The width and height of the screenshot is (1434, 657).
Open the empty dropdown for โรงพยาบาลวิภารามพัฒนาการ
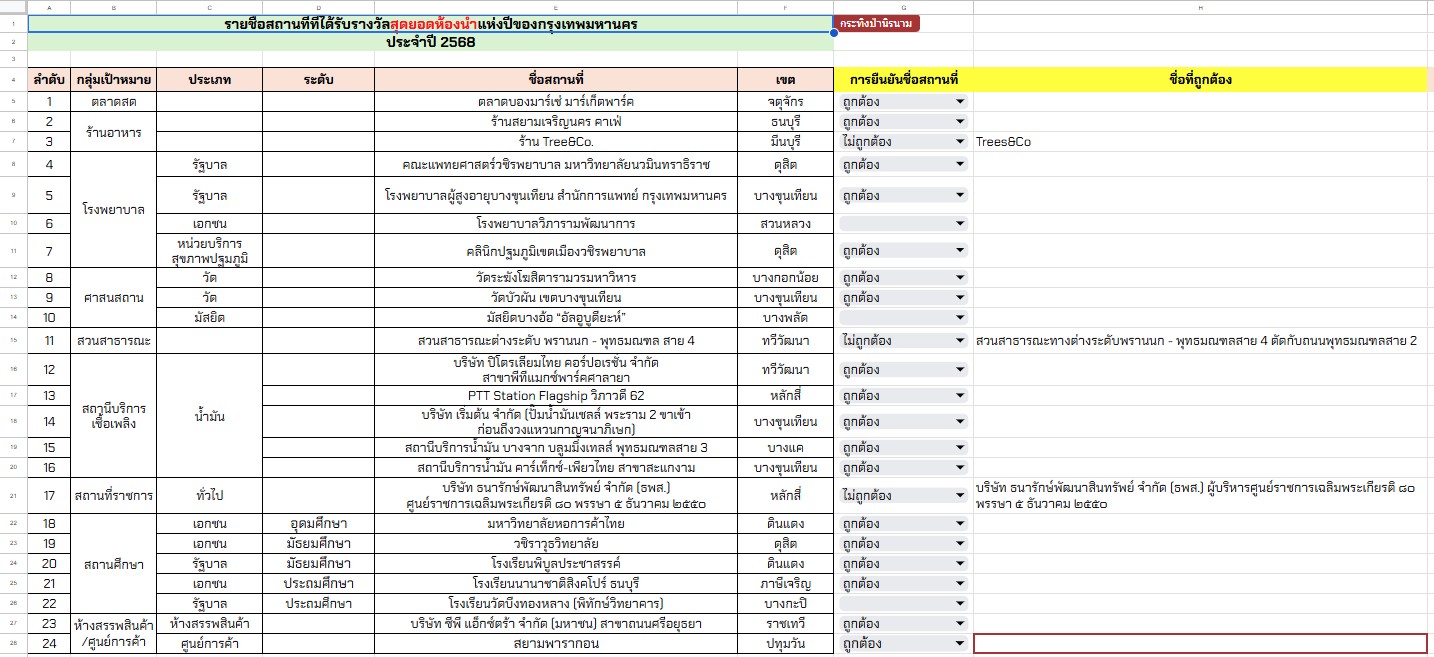904,222
